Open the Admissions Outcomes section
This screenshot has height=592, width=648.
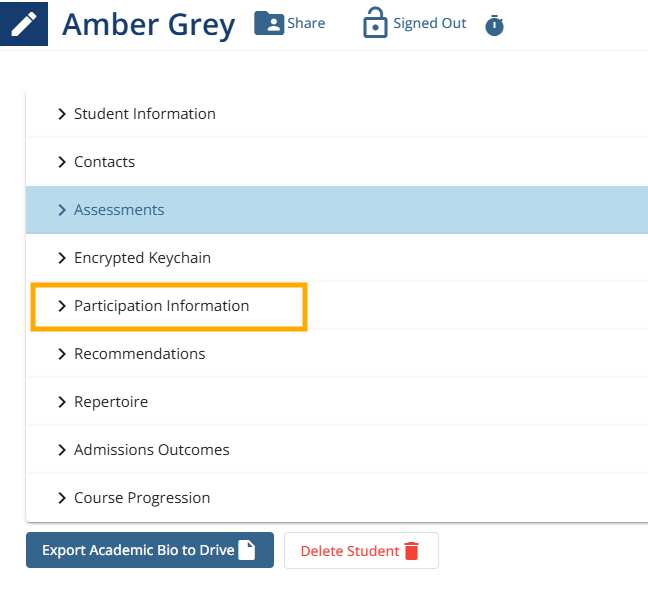(x=337, y=450)
